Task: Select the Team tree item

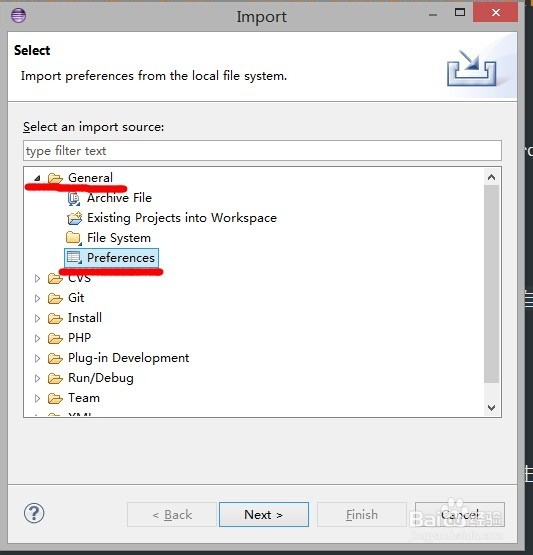Action: click(84, 398)
